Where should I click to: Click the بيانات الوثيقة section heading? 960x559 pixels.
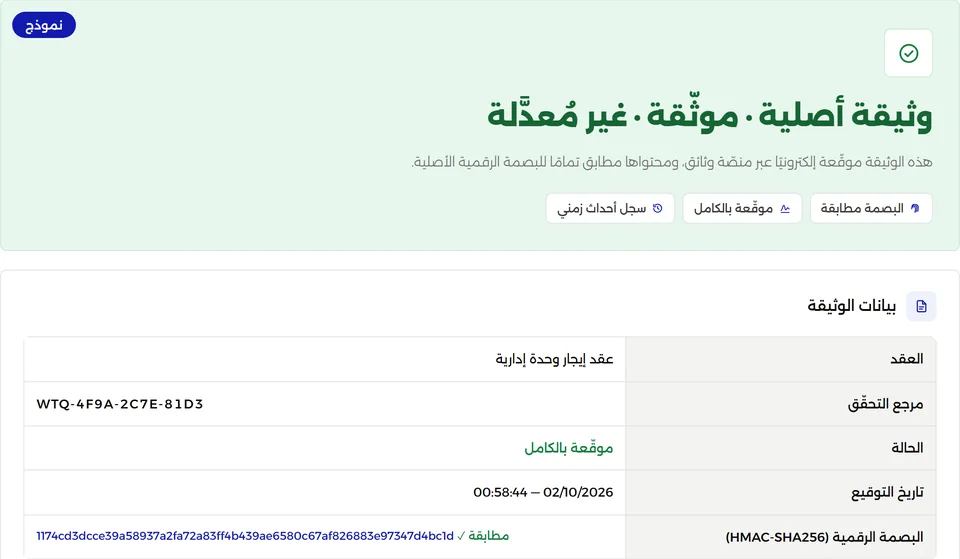click(x=851, y=306)
